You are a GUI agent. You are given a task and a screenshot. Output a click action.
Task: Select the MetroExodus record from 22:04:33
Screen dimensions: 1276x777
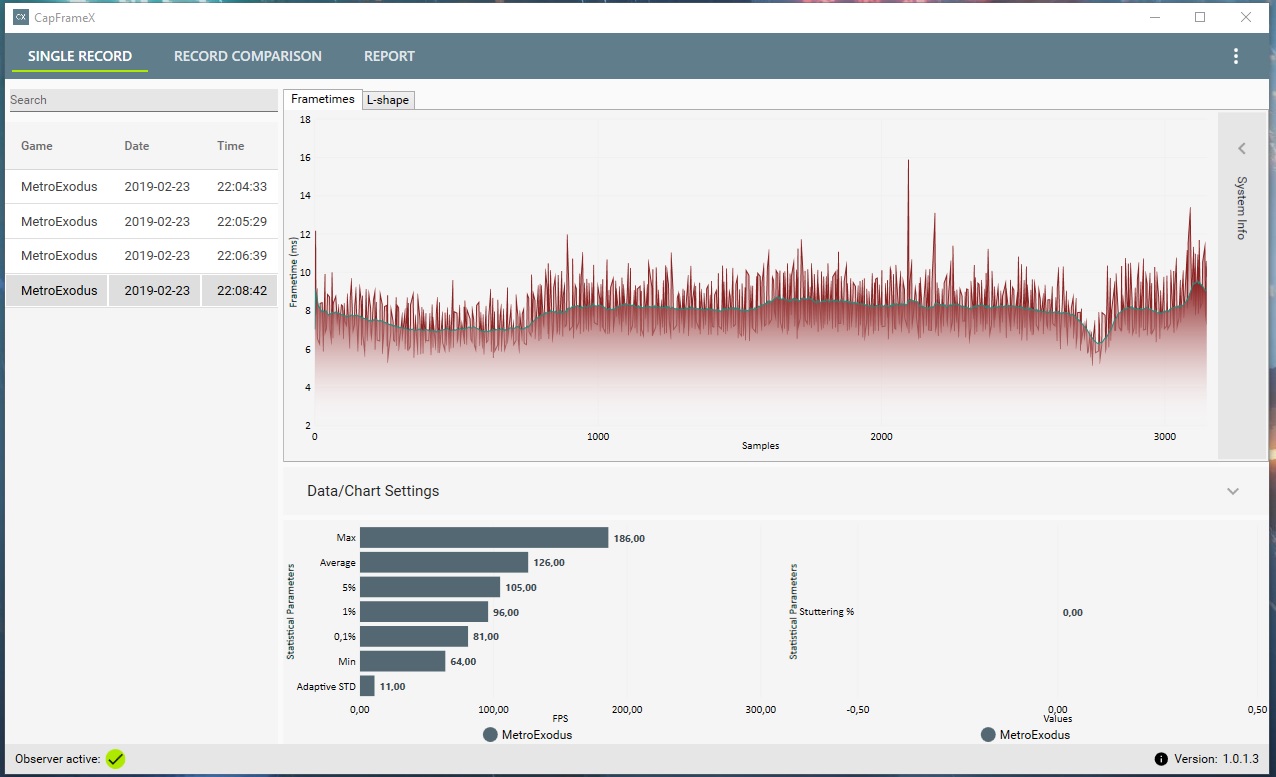tap(141, 187)
